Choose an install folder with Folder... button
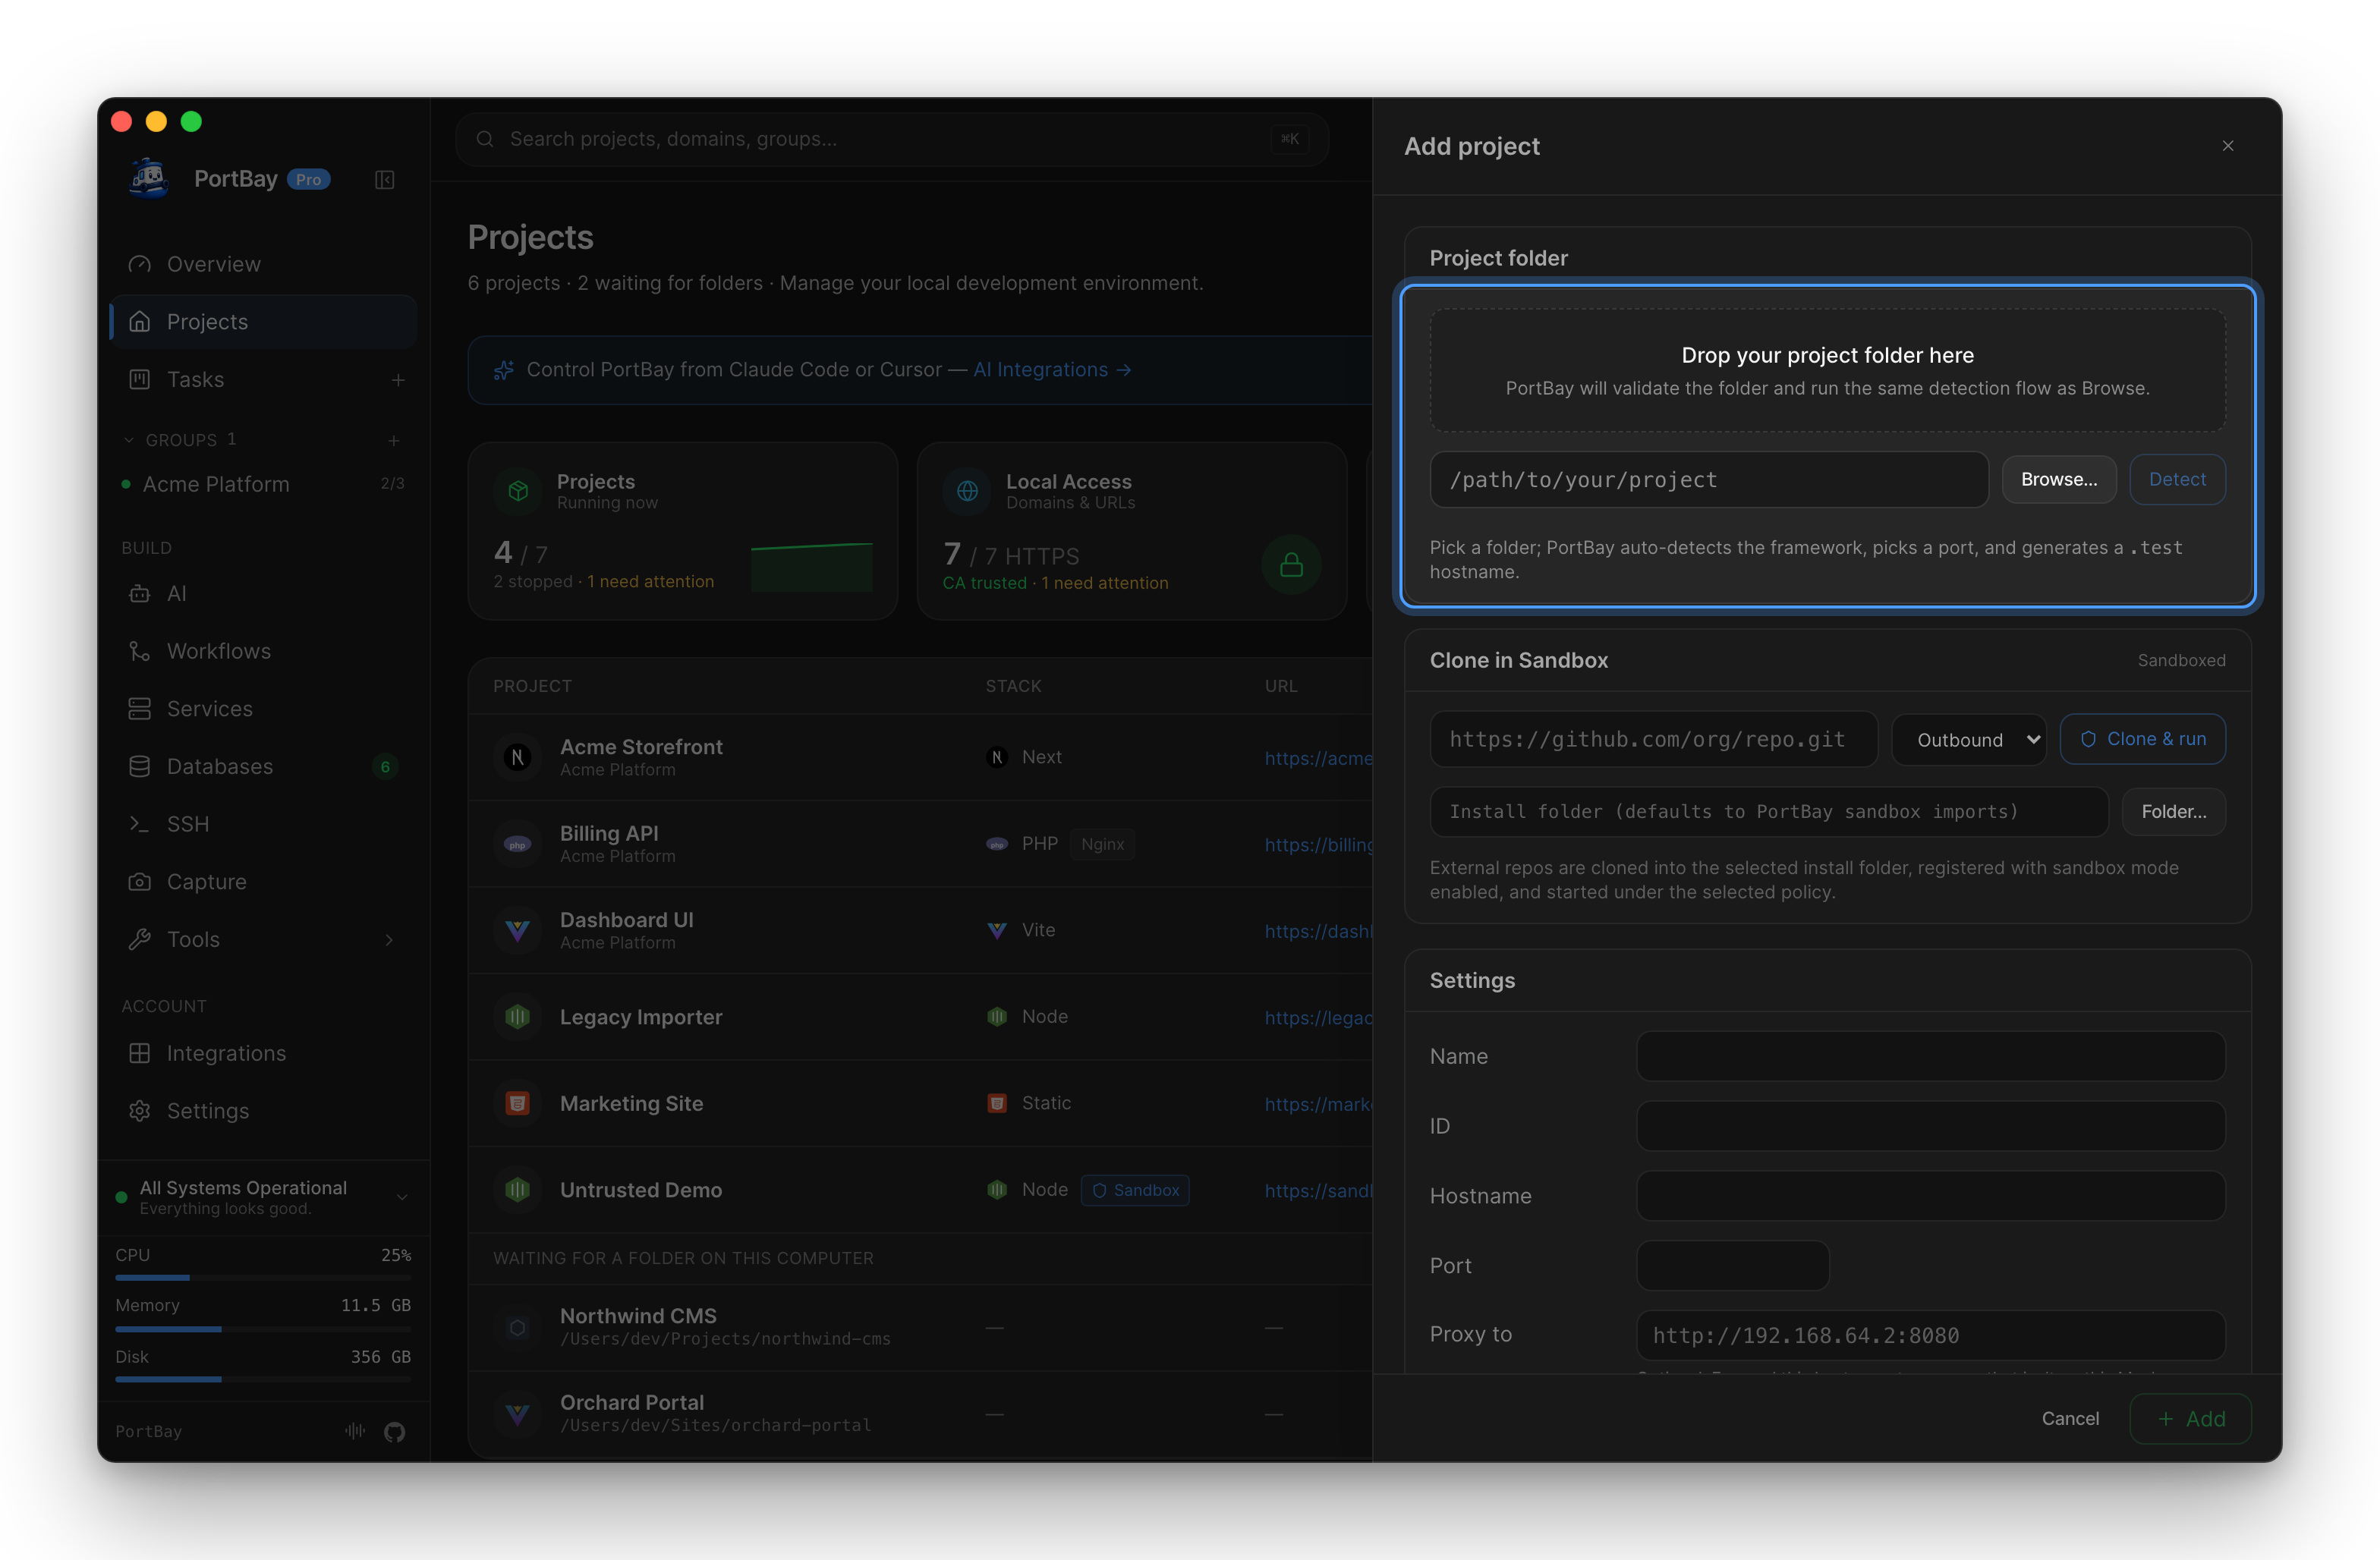 pos(2174,812)
